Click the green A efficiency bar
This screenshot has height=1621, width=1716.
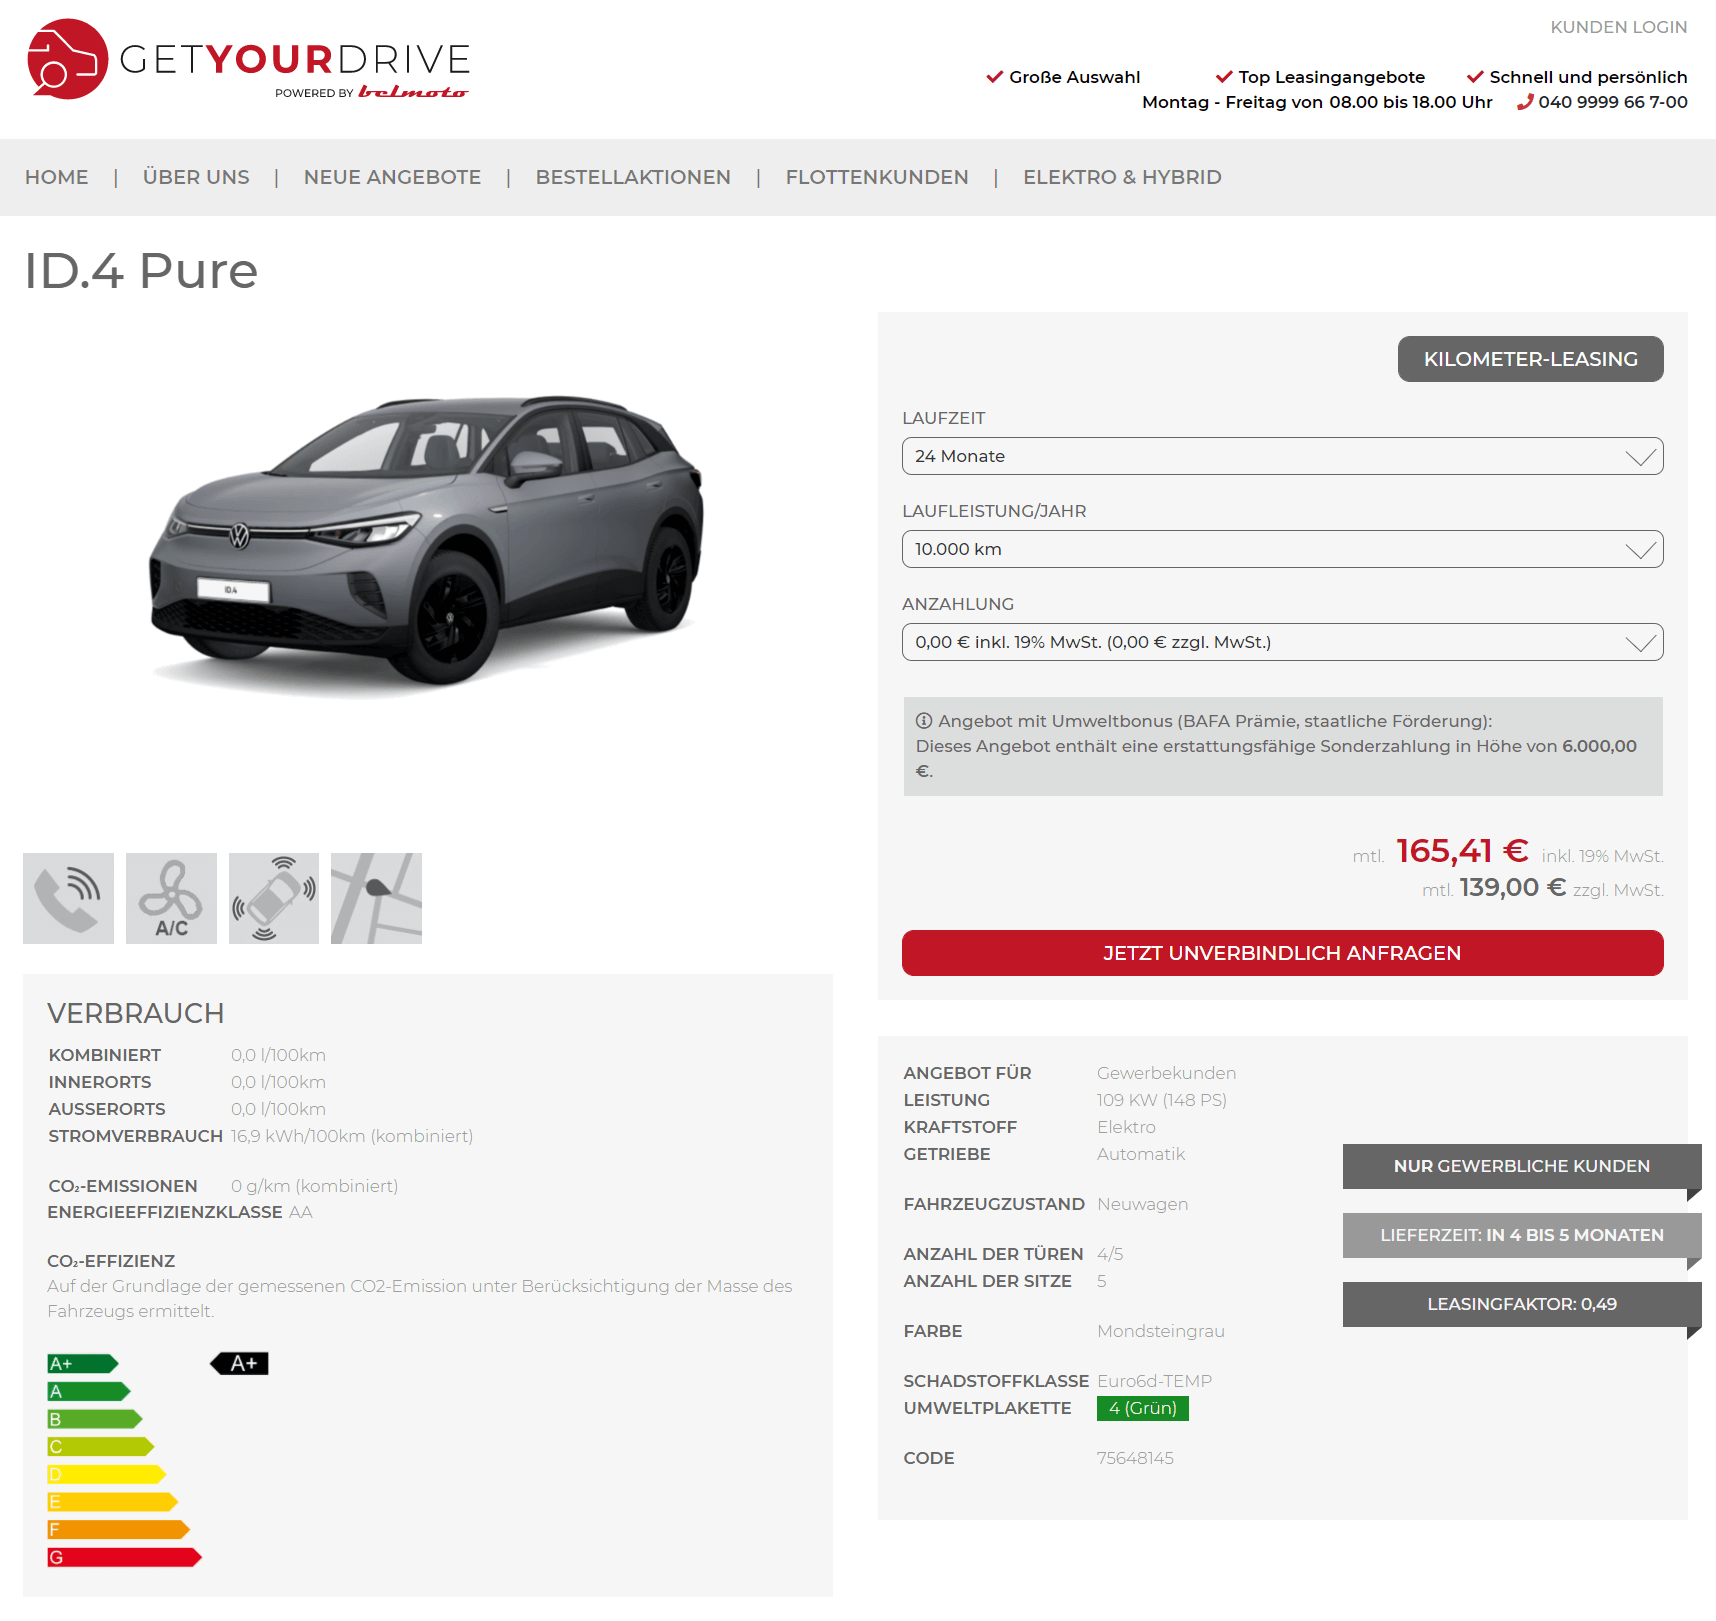tap(89, 1391)
